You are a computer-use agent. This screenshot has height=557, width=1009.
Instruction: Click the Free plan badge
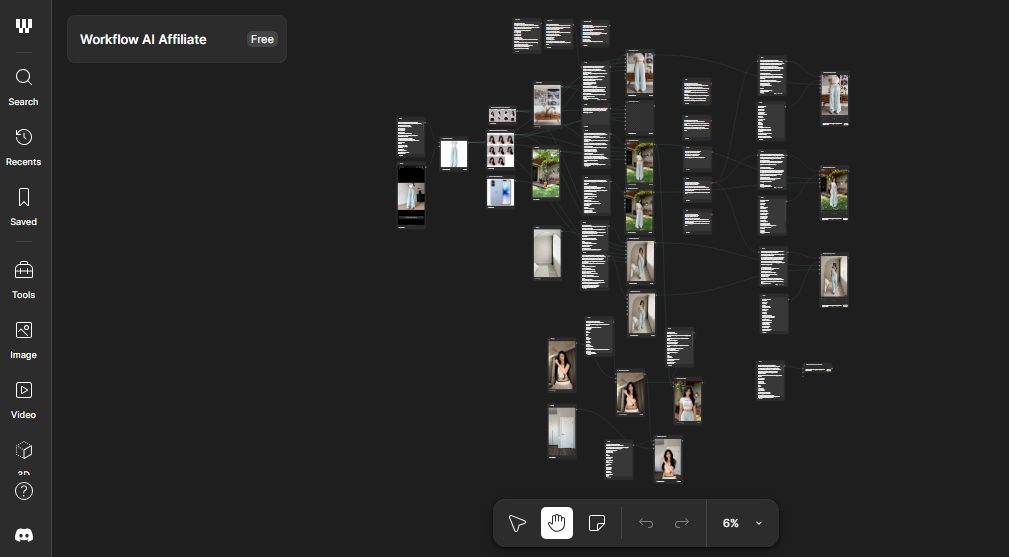[x=262, y=39]
